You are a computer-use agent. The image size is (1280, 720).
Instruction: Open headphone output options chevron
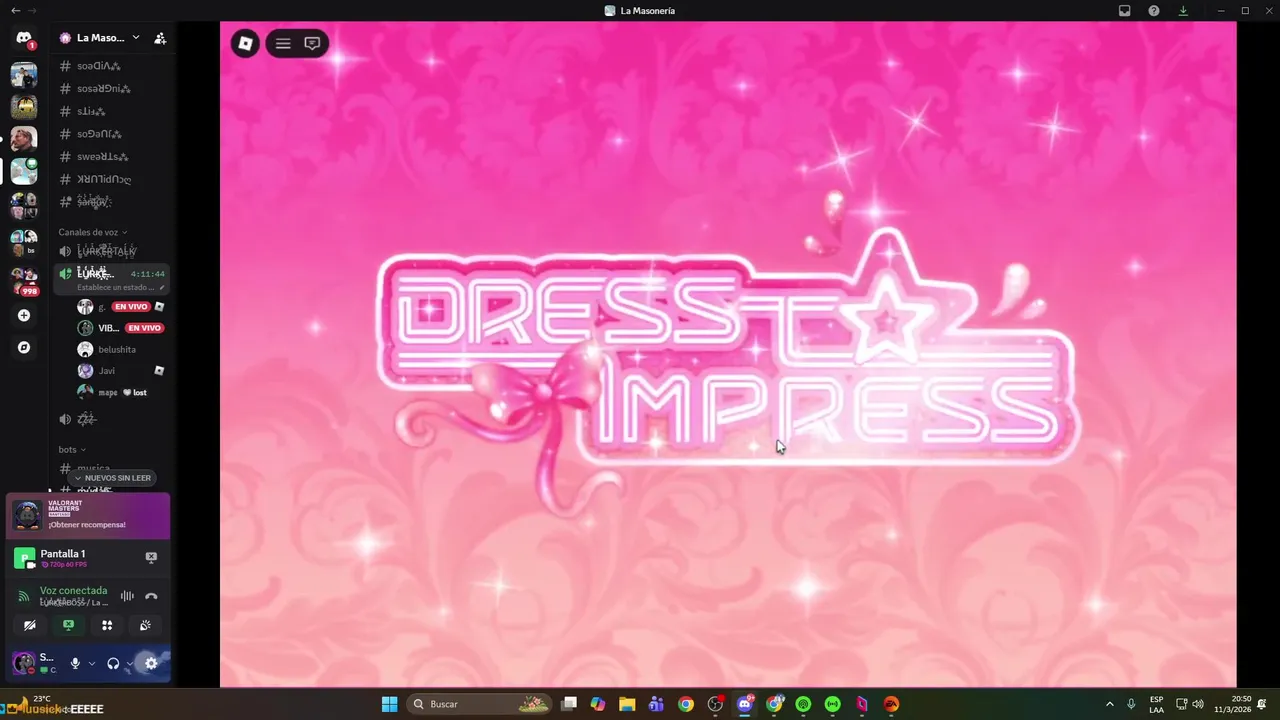point(129,663)
